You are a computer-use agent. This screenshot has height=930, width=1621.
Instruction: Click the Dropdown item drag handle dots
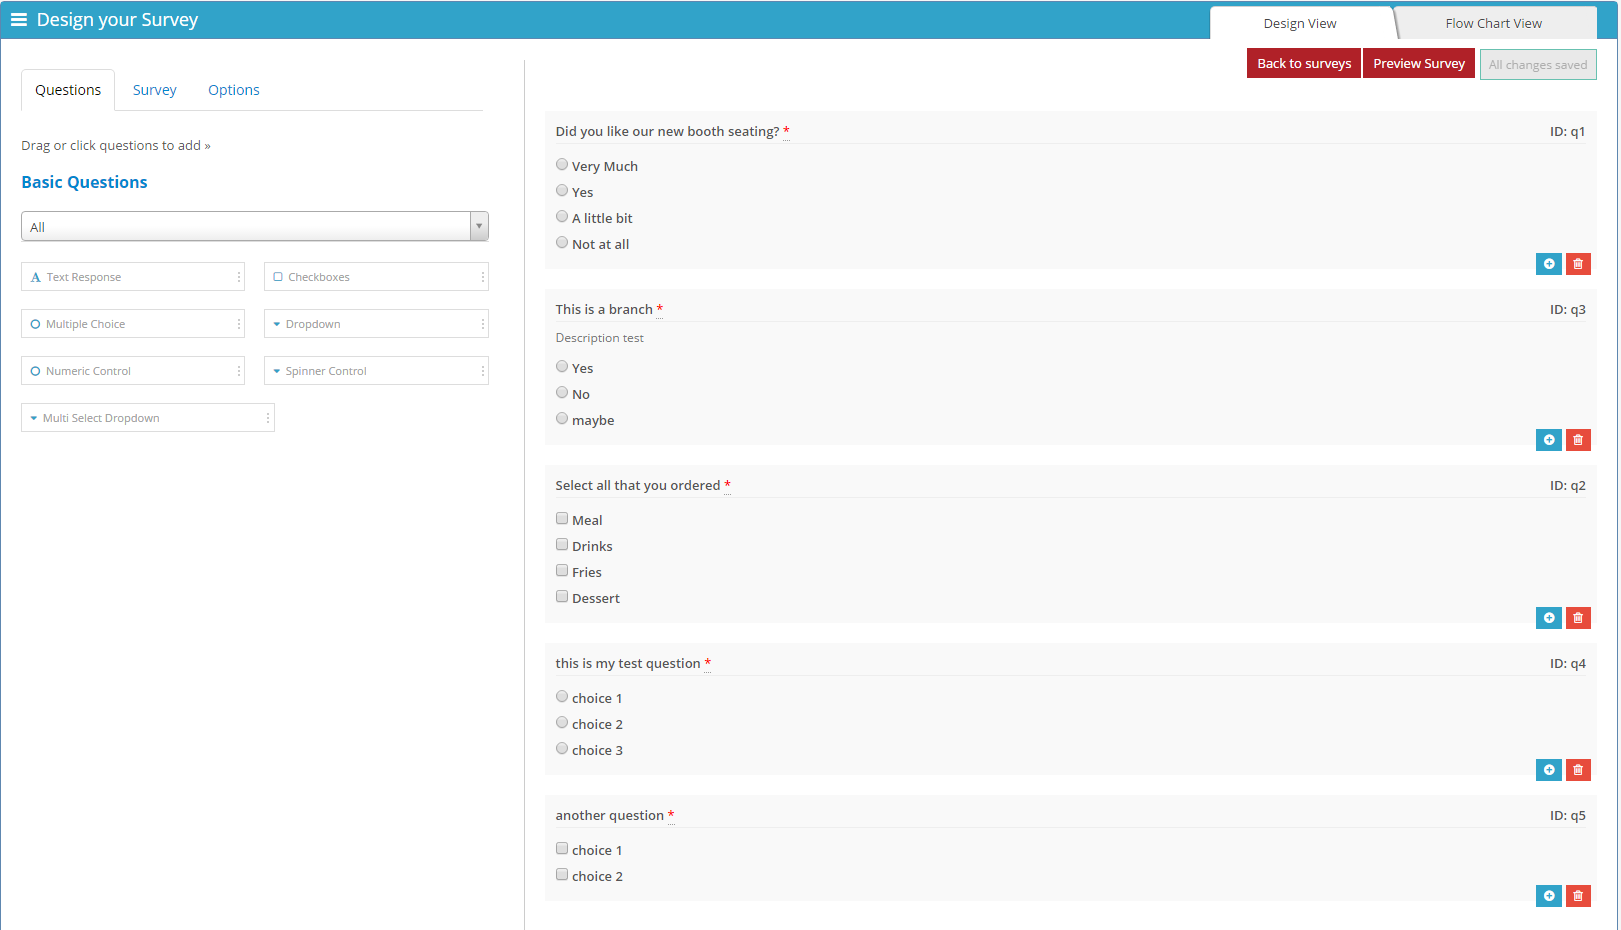pyautogui.click(x=483, y=324)
